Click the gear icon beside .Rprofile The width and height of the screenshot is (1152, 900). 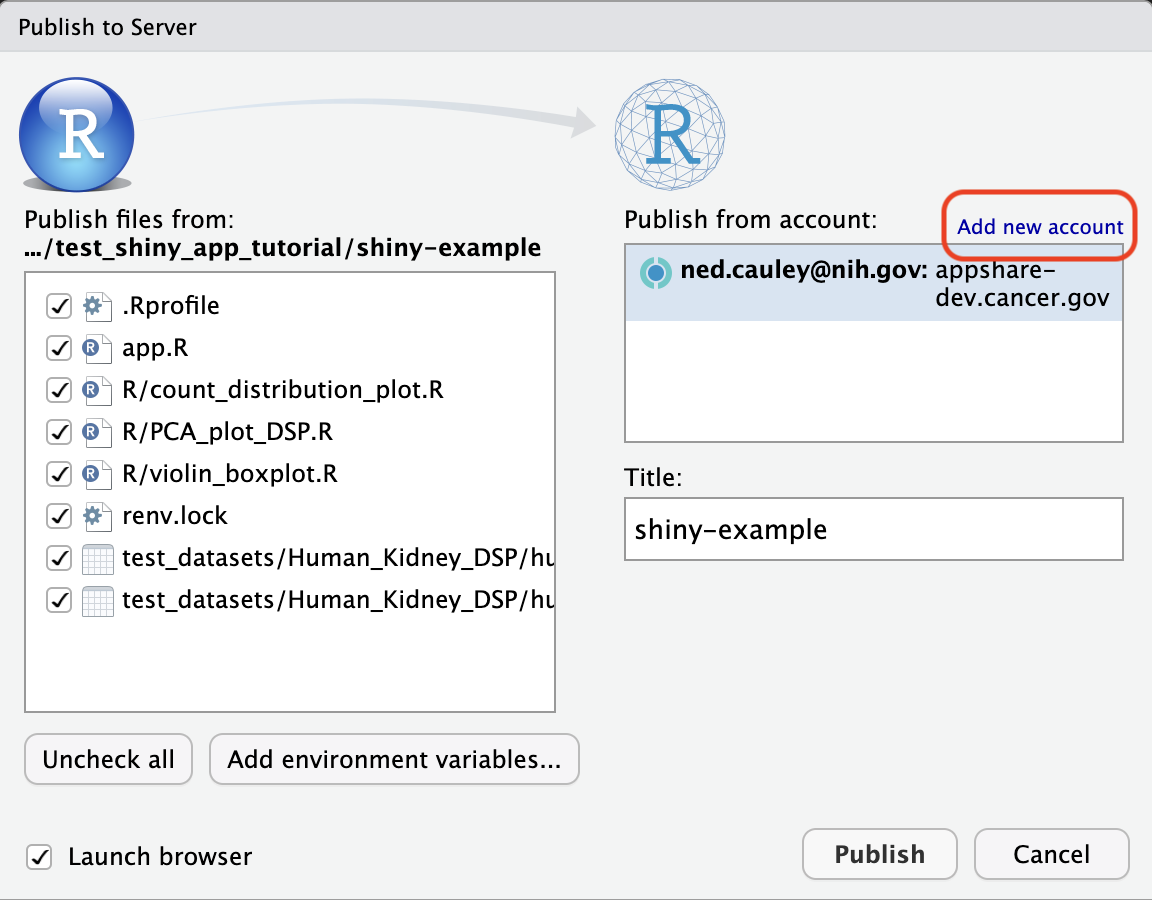pyautogui.click(x=95, y=306)
